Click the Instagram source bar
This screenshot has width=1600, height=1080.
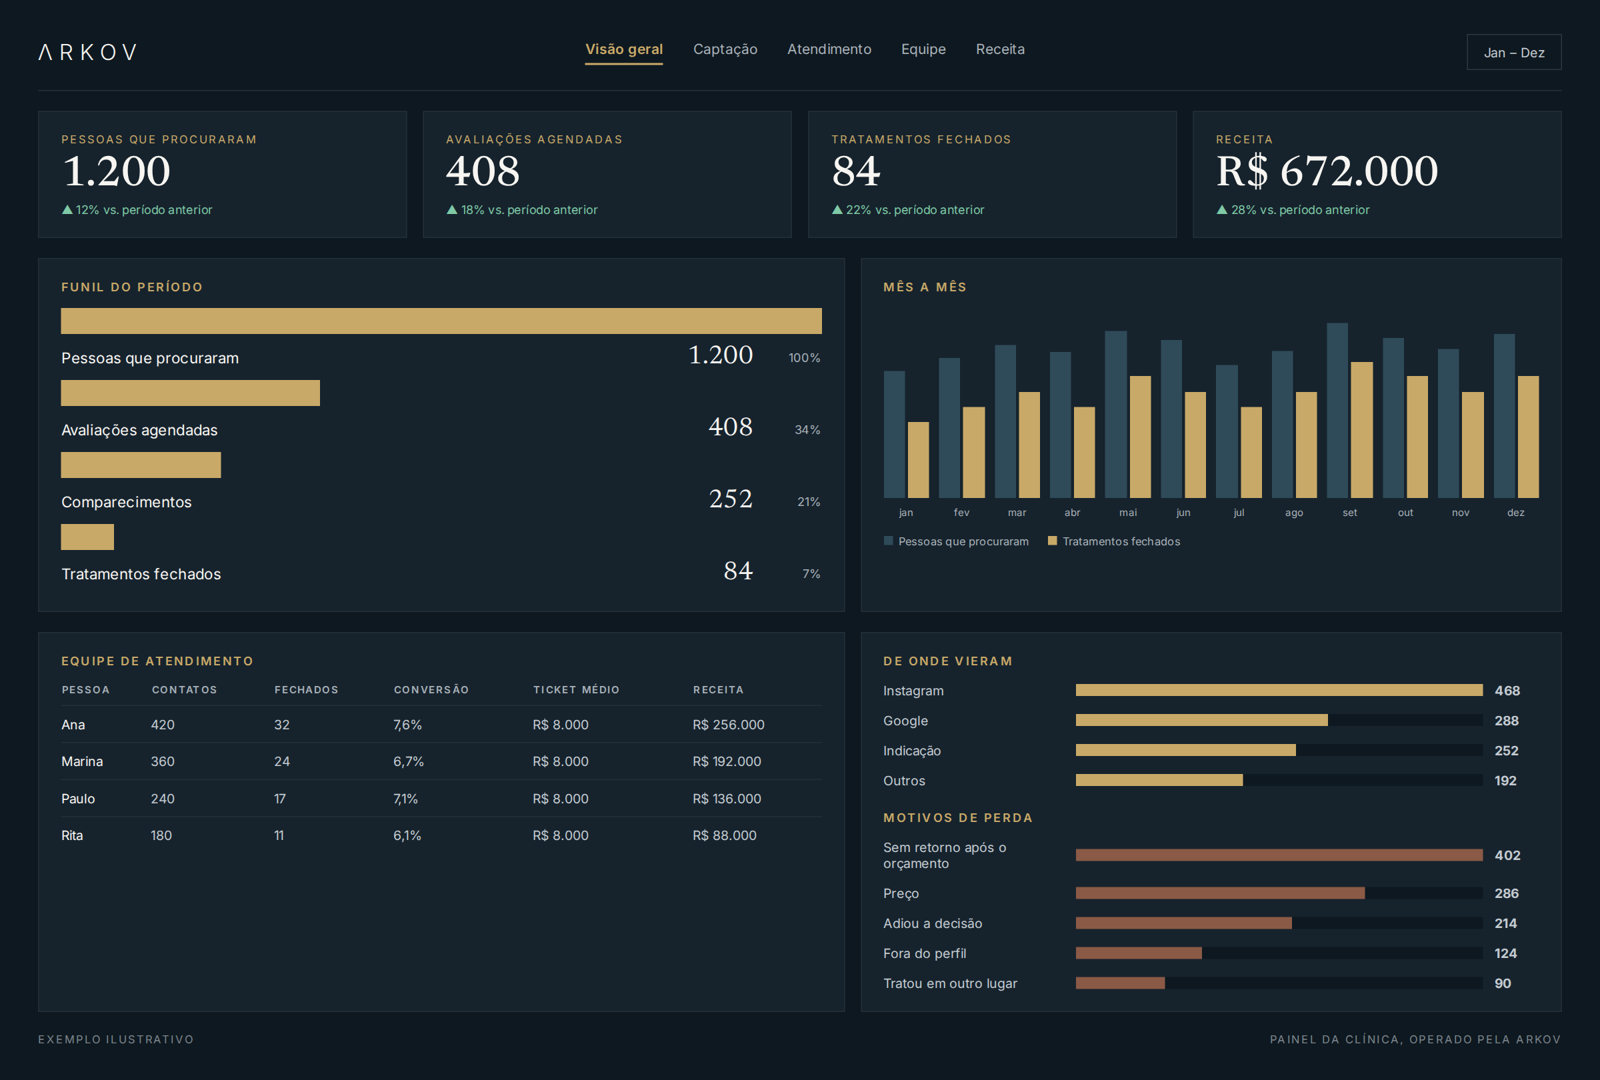point(1279,690)
